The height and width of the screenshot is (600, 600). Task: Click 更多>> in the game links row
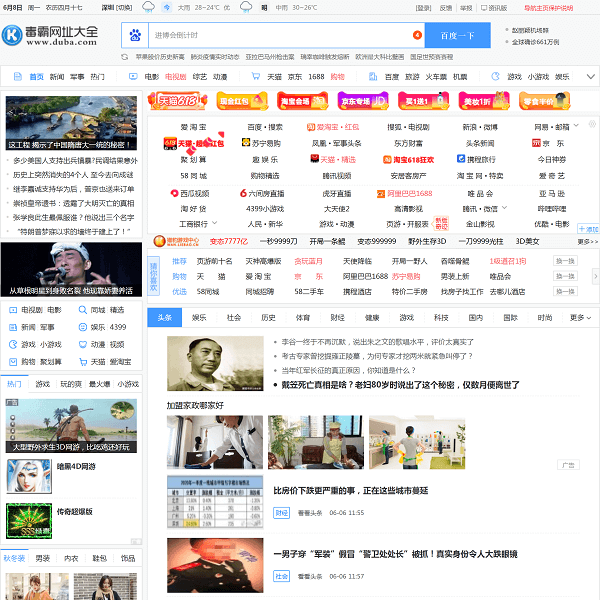tap(587, 242)
